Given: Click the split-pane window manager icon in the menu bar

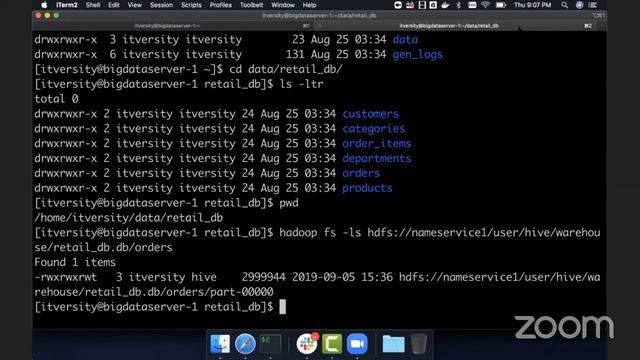Looking at the screenshot, I should 422,5.
